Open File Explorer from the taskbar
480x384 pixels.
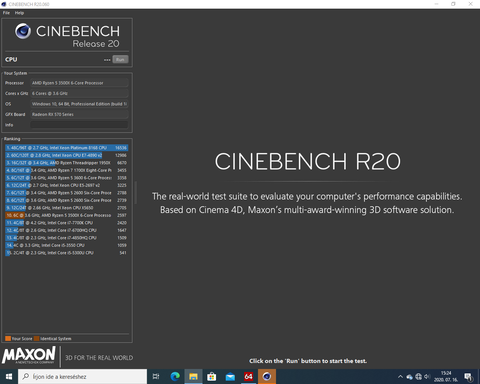pyautogui.click(x=193, y=377)
